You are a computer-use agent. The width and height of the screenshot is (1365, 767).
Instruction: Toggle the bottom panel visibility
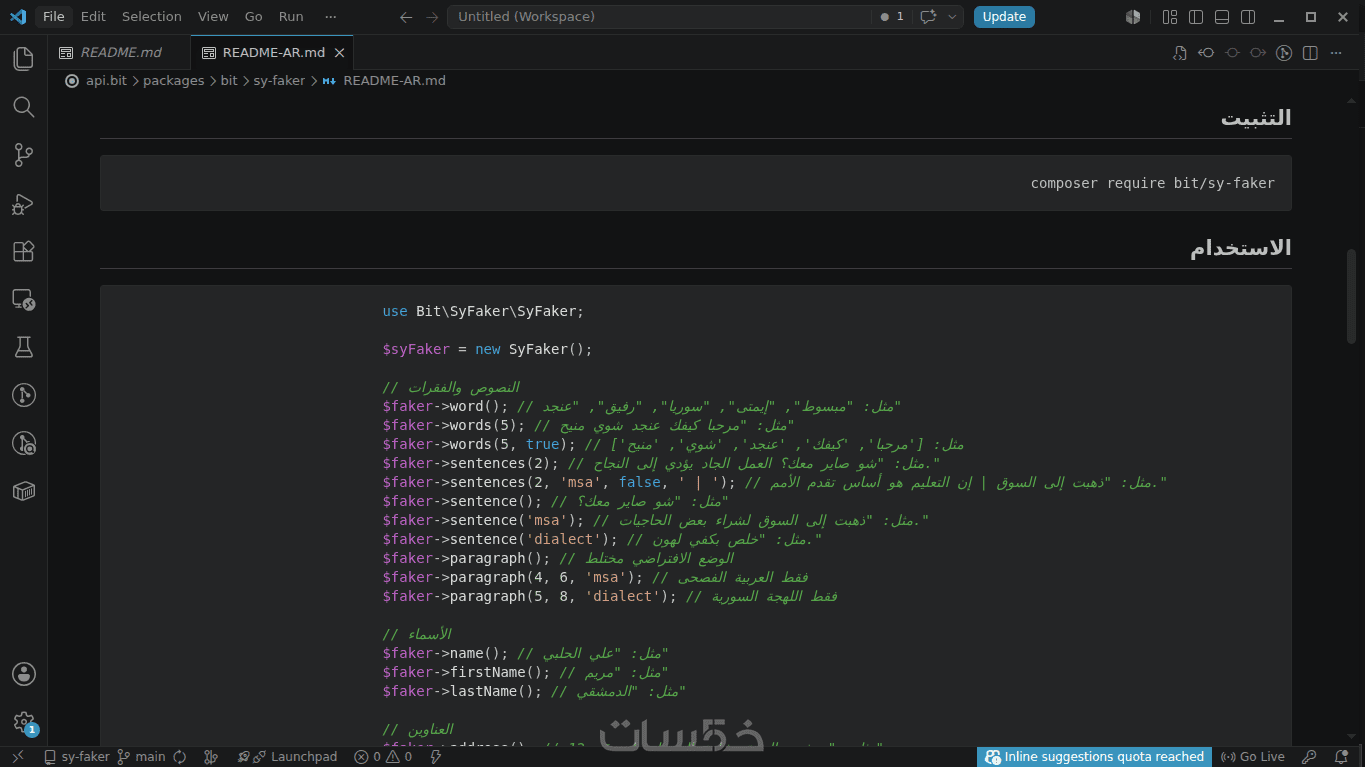click(x=1222, y=17)
